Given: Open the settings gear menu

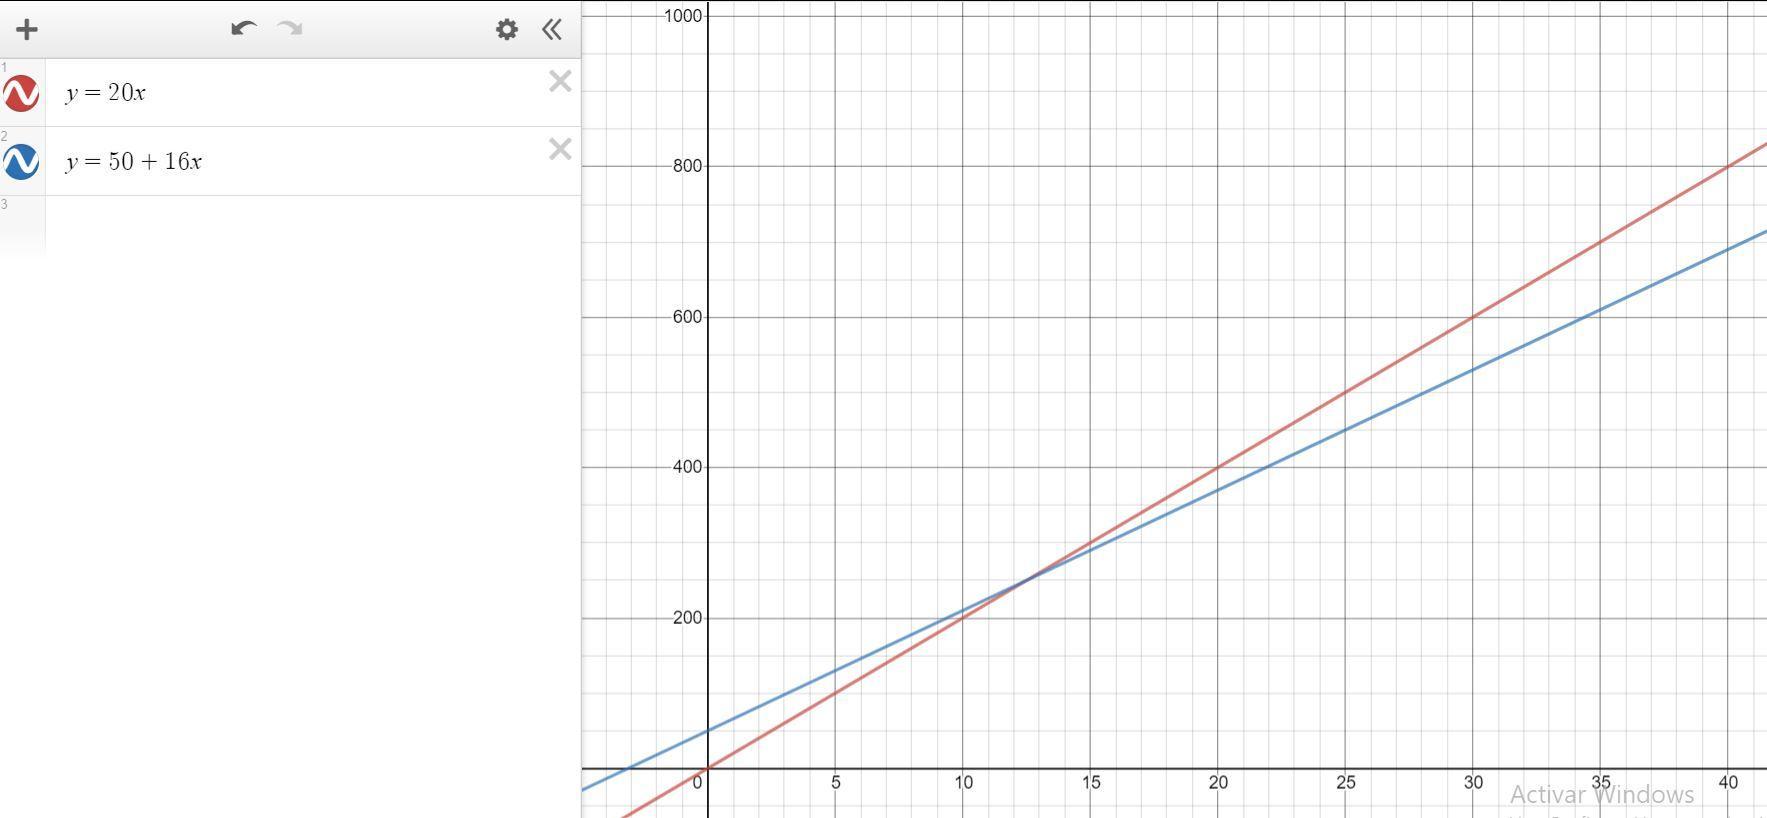Looking at the screenshot, I should pyautogui.click(x=507, y=29).
